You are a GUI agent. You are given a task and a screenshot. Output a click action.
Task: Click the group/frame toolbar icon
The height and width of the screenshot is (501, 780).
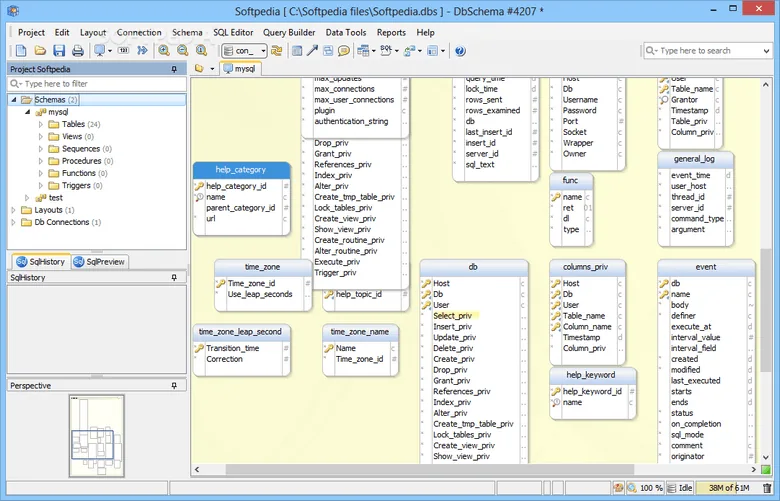[x=328, y=51]
